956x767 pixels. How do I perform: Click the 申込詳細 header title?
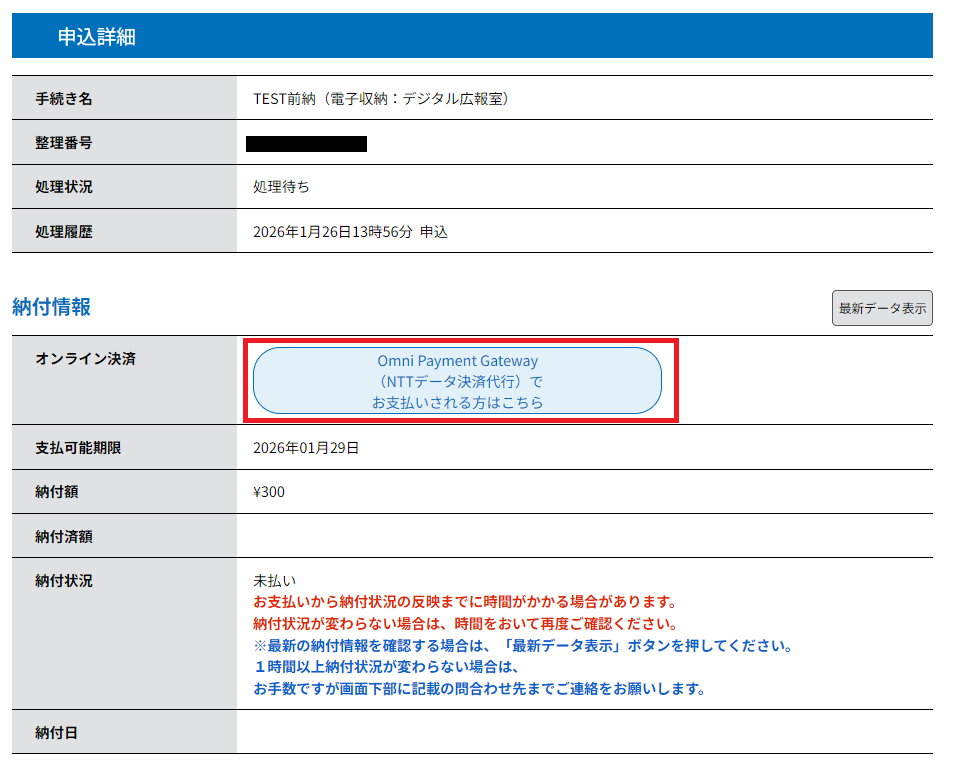tap(96, 38)
